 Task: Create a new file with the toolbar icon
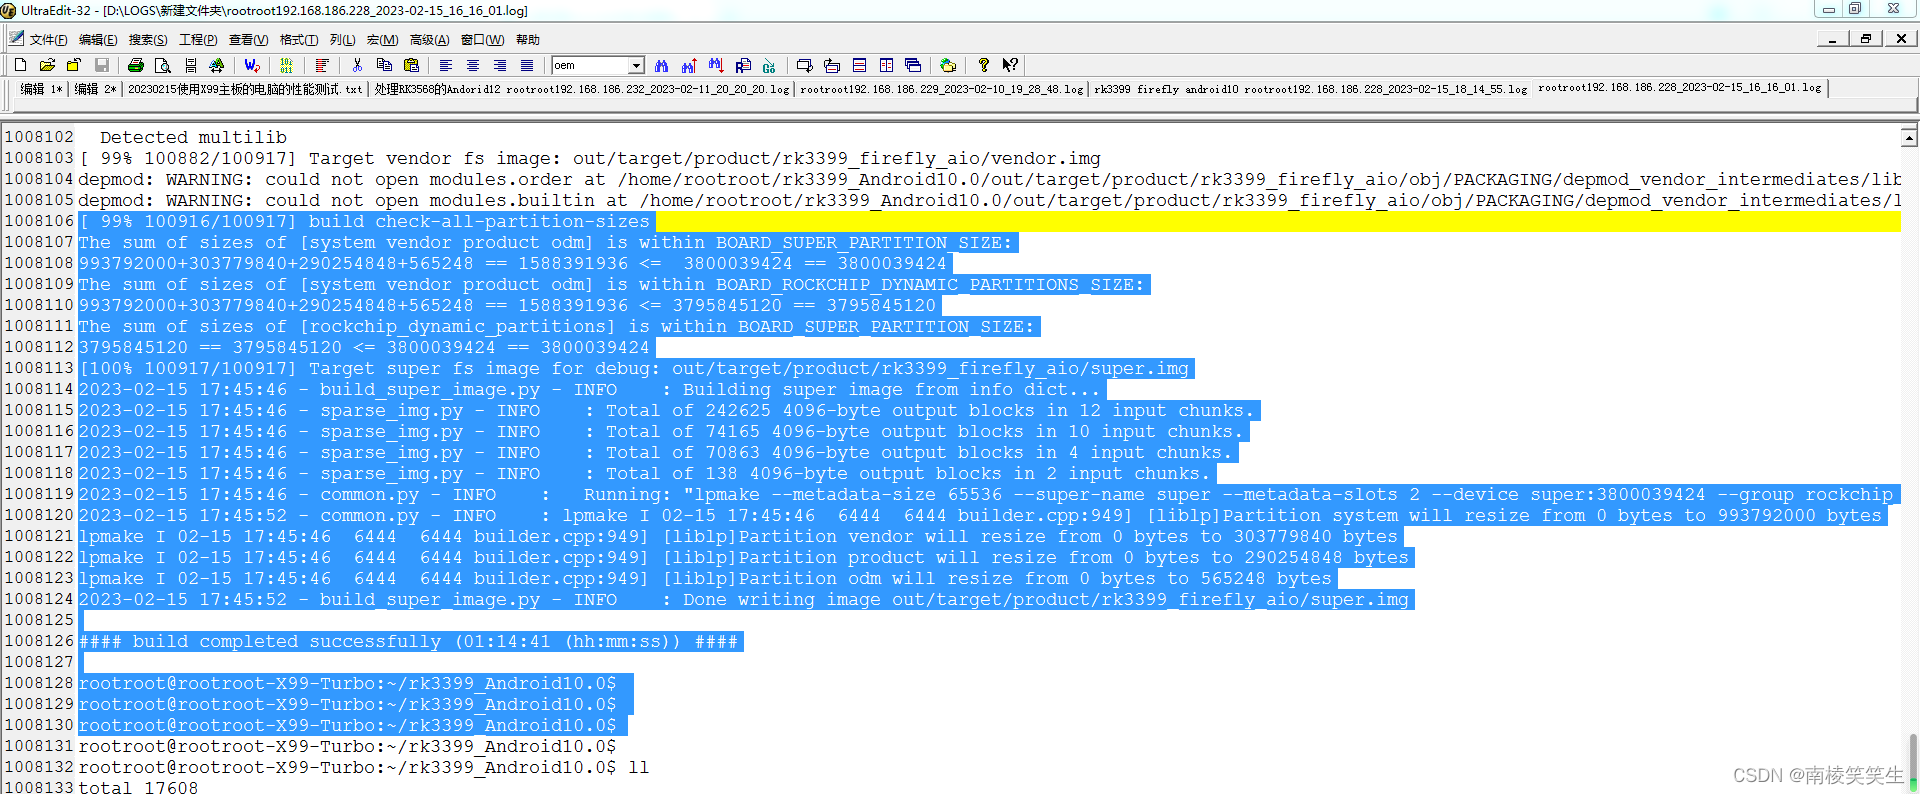pyautogui.click(x=21, y=65)
